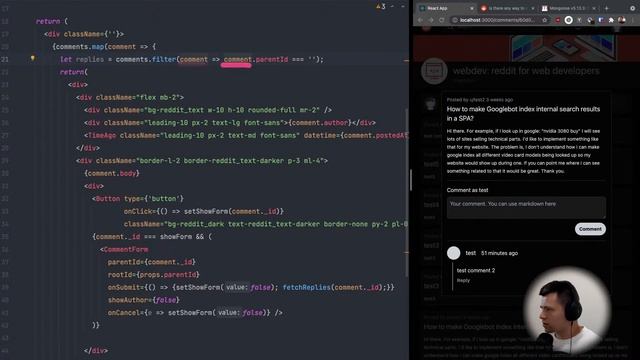Click 'fetchReplies' in the onSubmit line

pyautogui.click(x=306, y=287)
